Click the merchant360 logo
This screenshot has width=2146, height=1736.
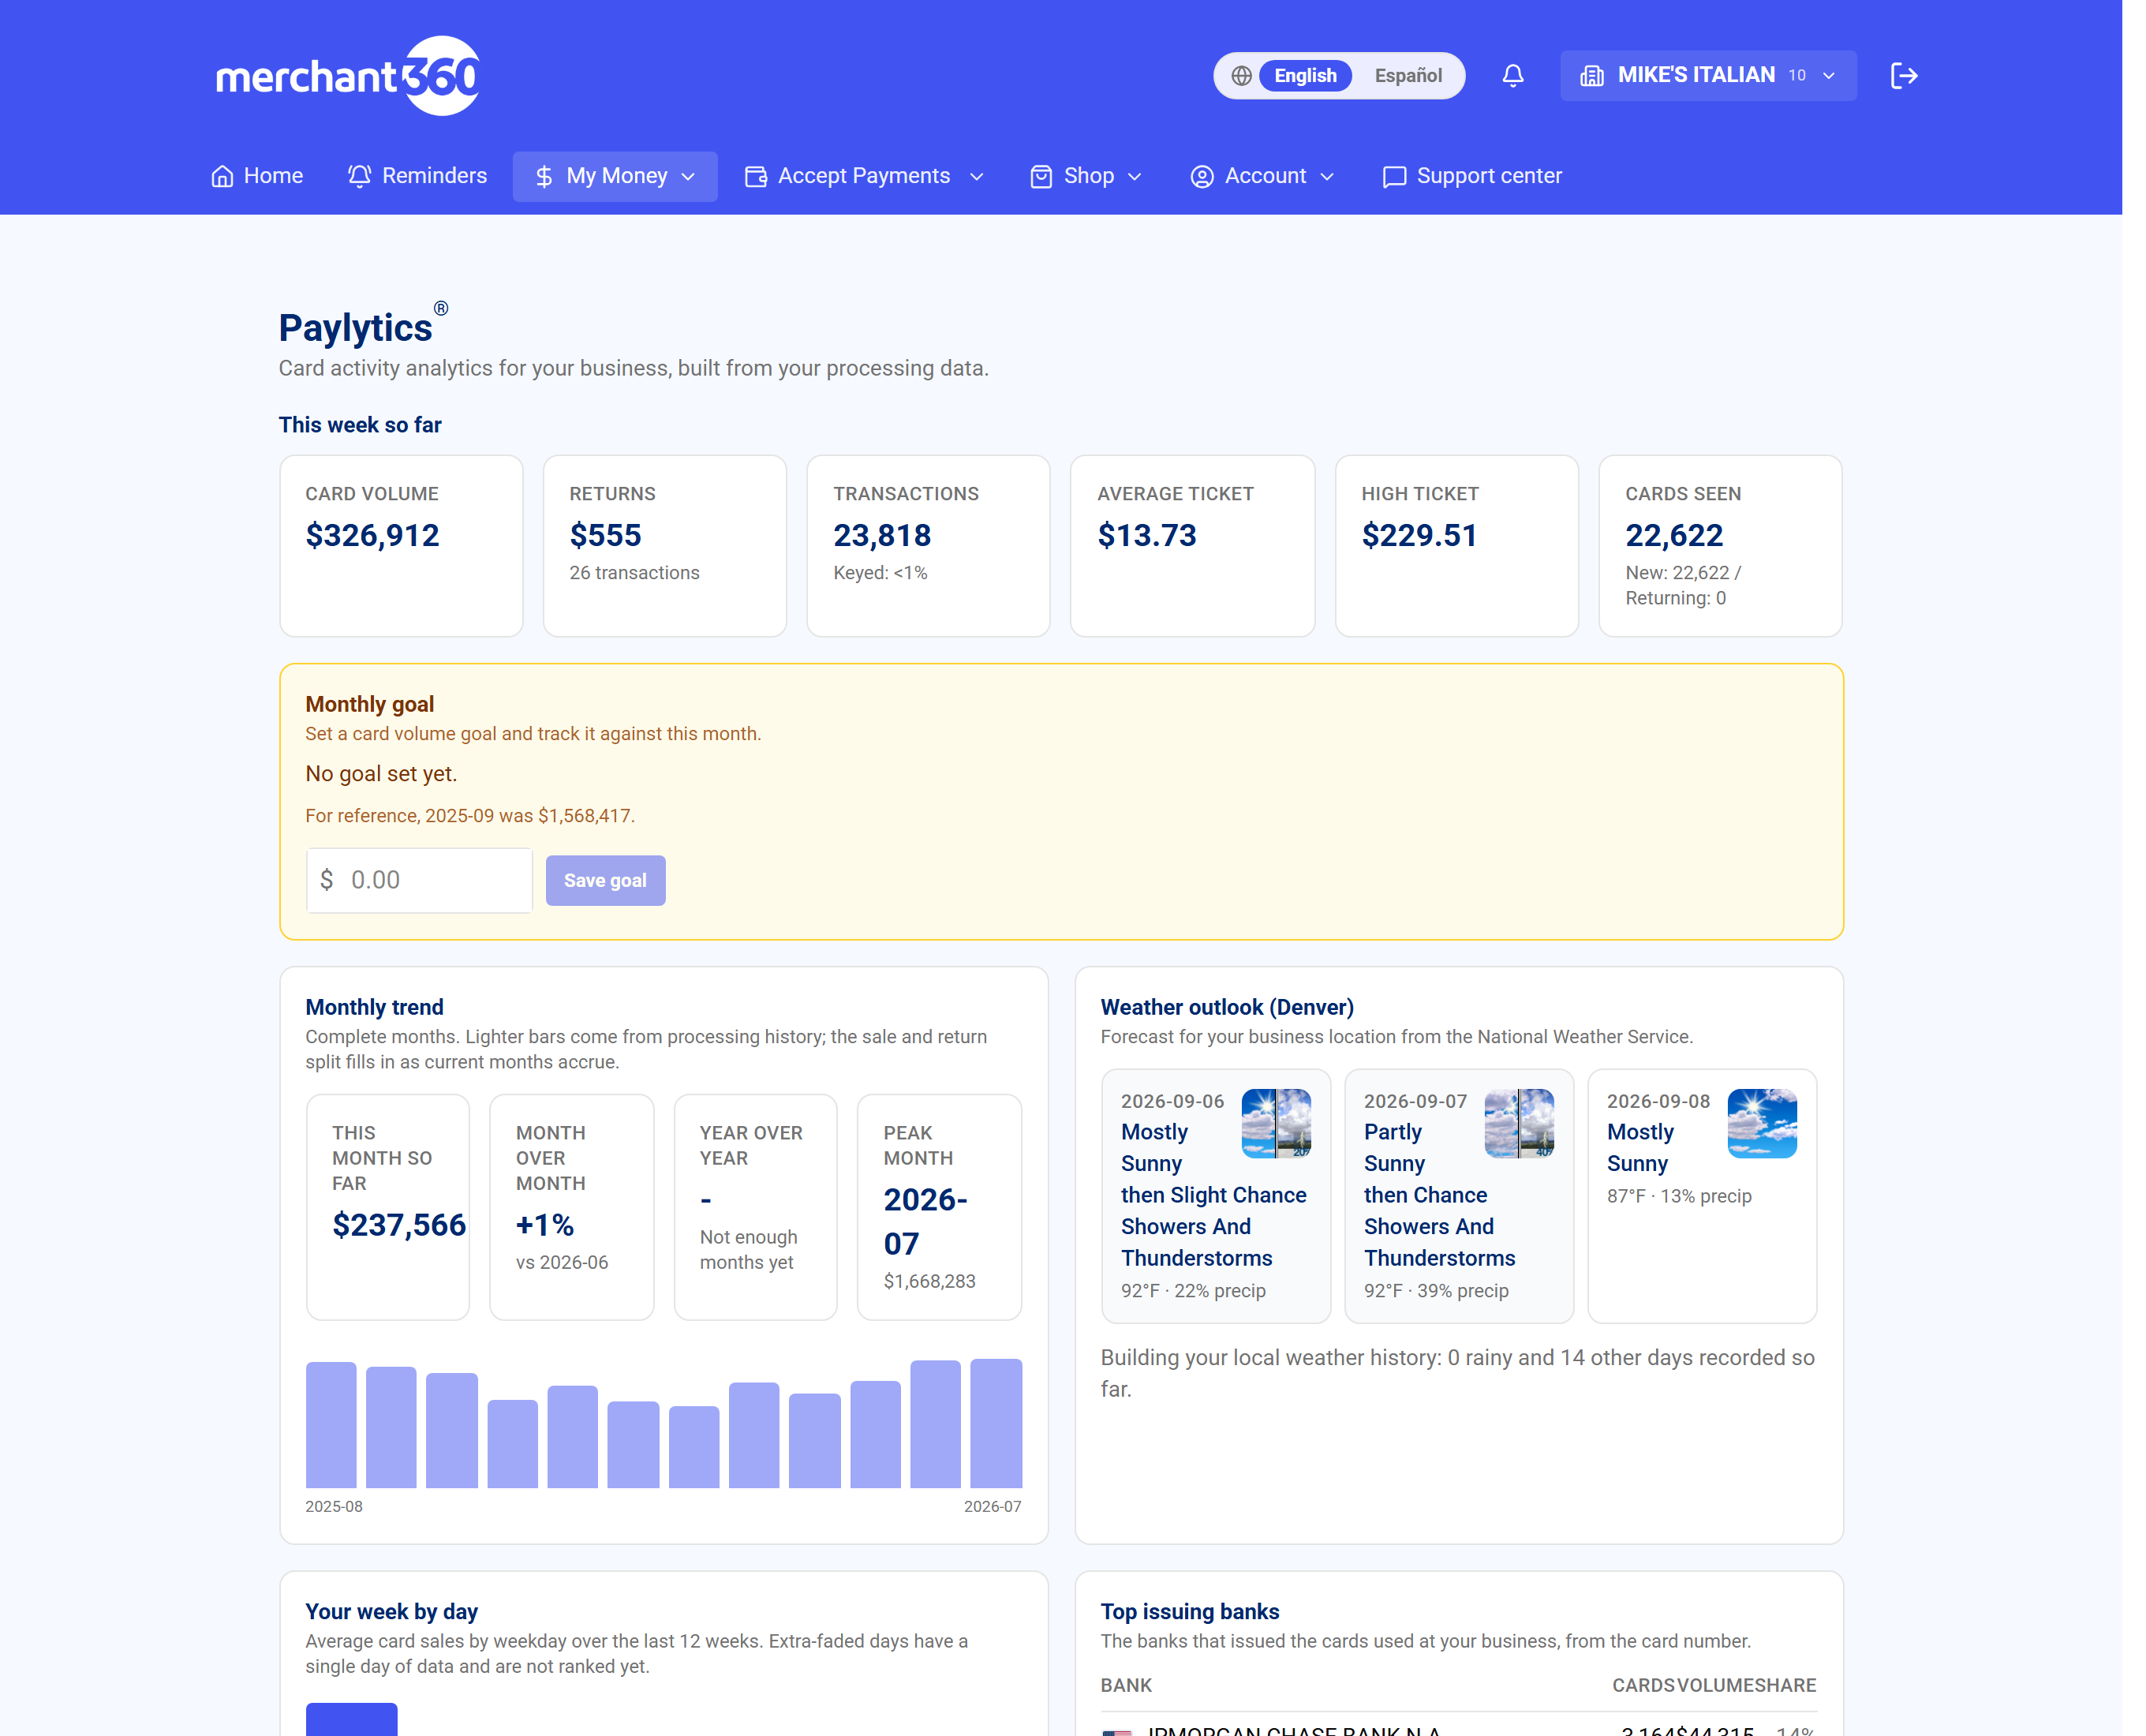point(347,76)
